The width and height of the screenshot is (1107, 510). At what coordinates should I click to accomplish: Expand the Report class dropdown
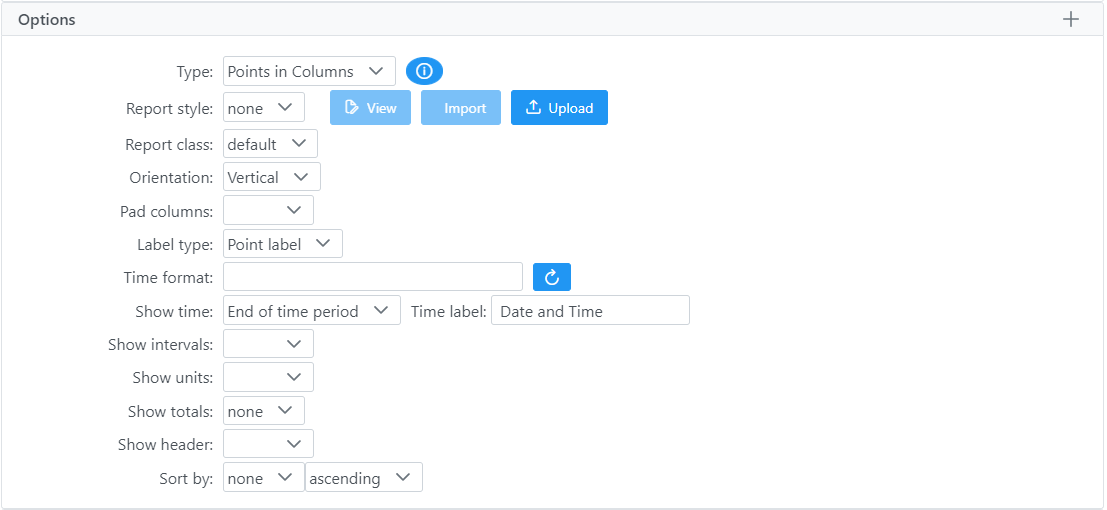tap(270, 144)
